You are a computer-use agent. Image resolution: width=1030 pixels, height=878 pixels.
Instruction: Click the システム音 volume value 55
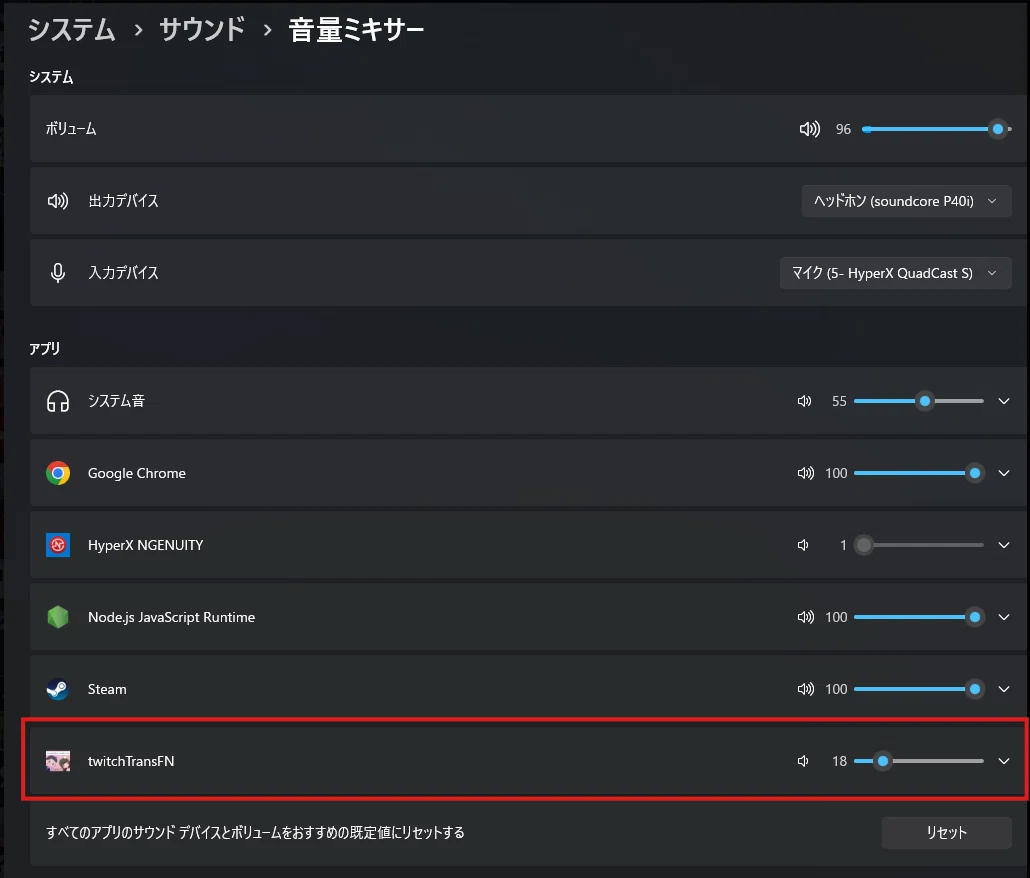[x=840, y=401]
